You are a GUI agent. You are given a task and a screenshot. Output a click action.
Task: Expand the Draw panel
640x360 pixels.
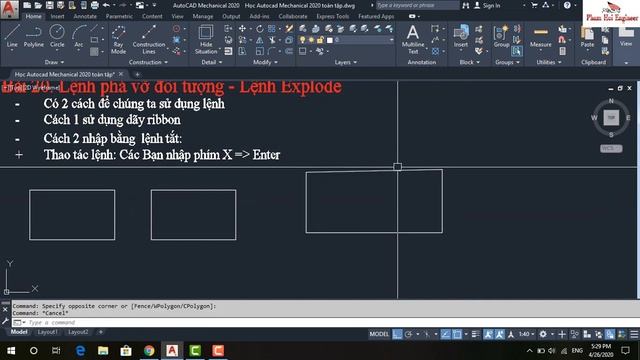point(54,62)
